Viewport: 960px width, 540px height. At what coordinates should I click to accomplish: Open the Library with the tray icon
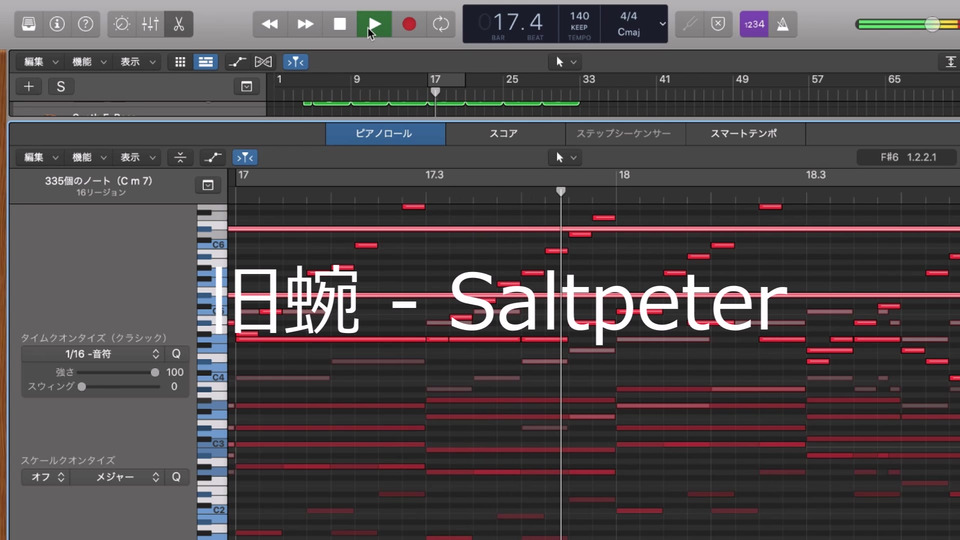click(28, 23)
